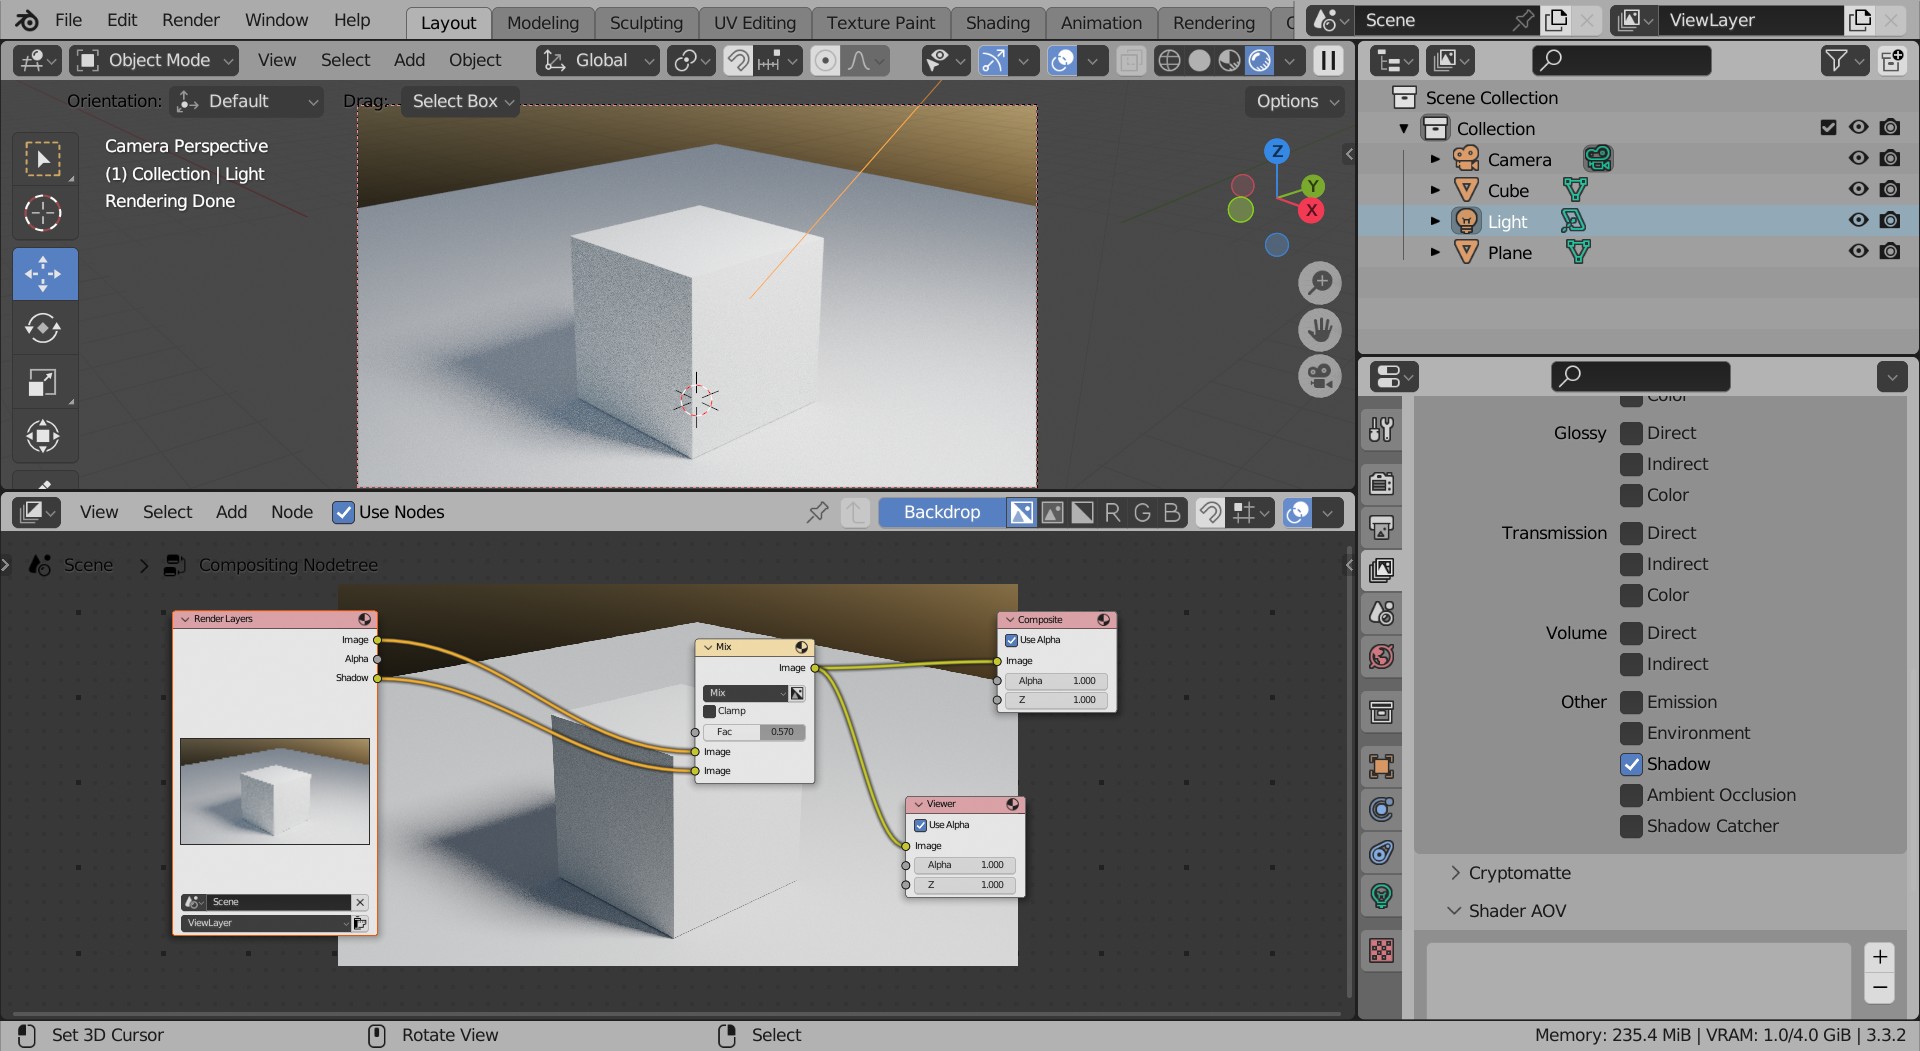
Task: Switch to rendered viewport shading
Action: coord(1260,61)
